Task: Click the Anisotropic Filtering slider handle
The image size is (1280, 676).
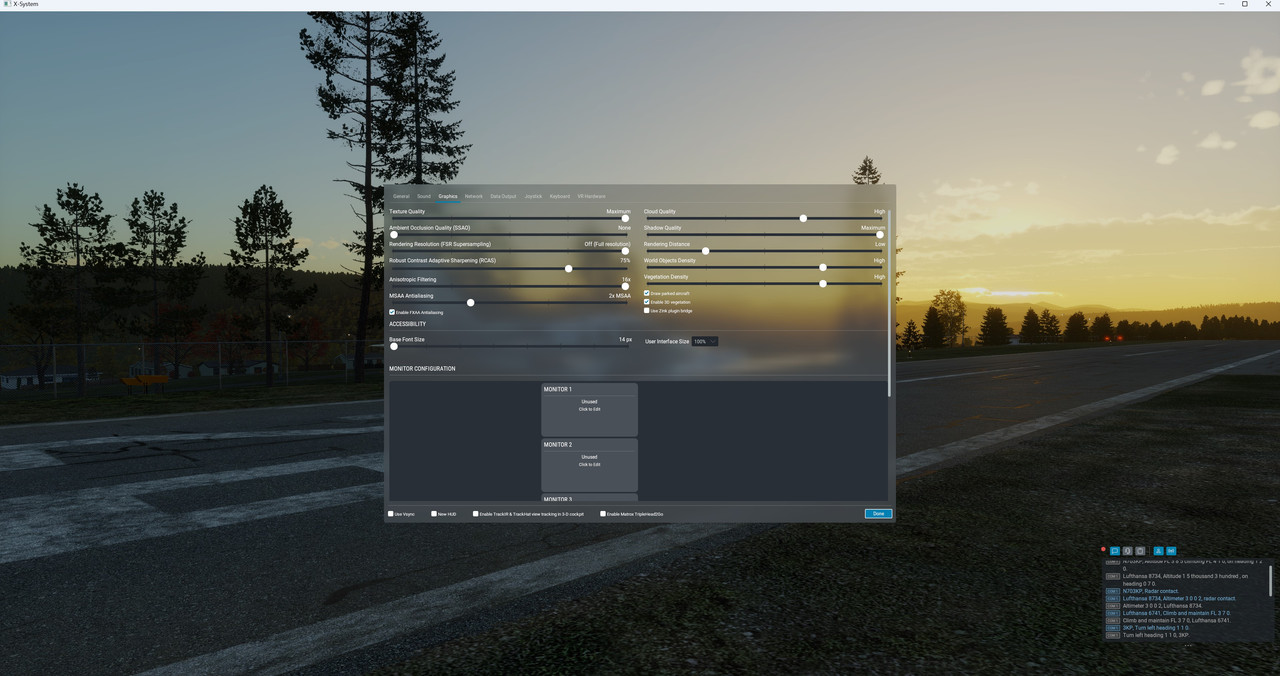Action: pyautogui.click(x=626, y=286)
